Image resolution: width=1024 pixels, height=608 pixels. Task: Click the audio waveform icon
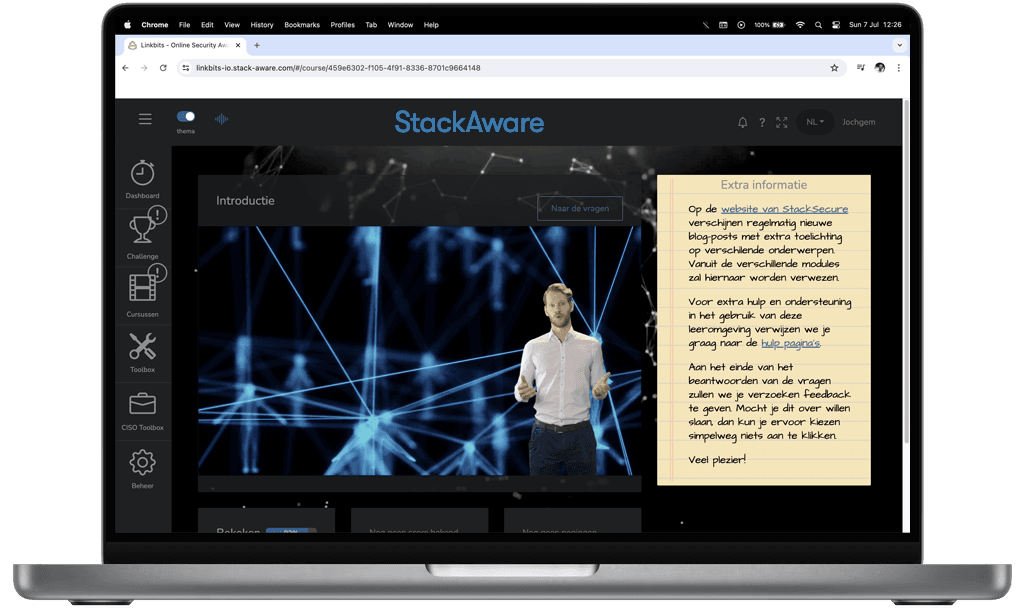(221, 119)
